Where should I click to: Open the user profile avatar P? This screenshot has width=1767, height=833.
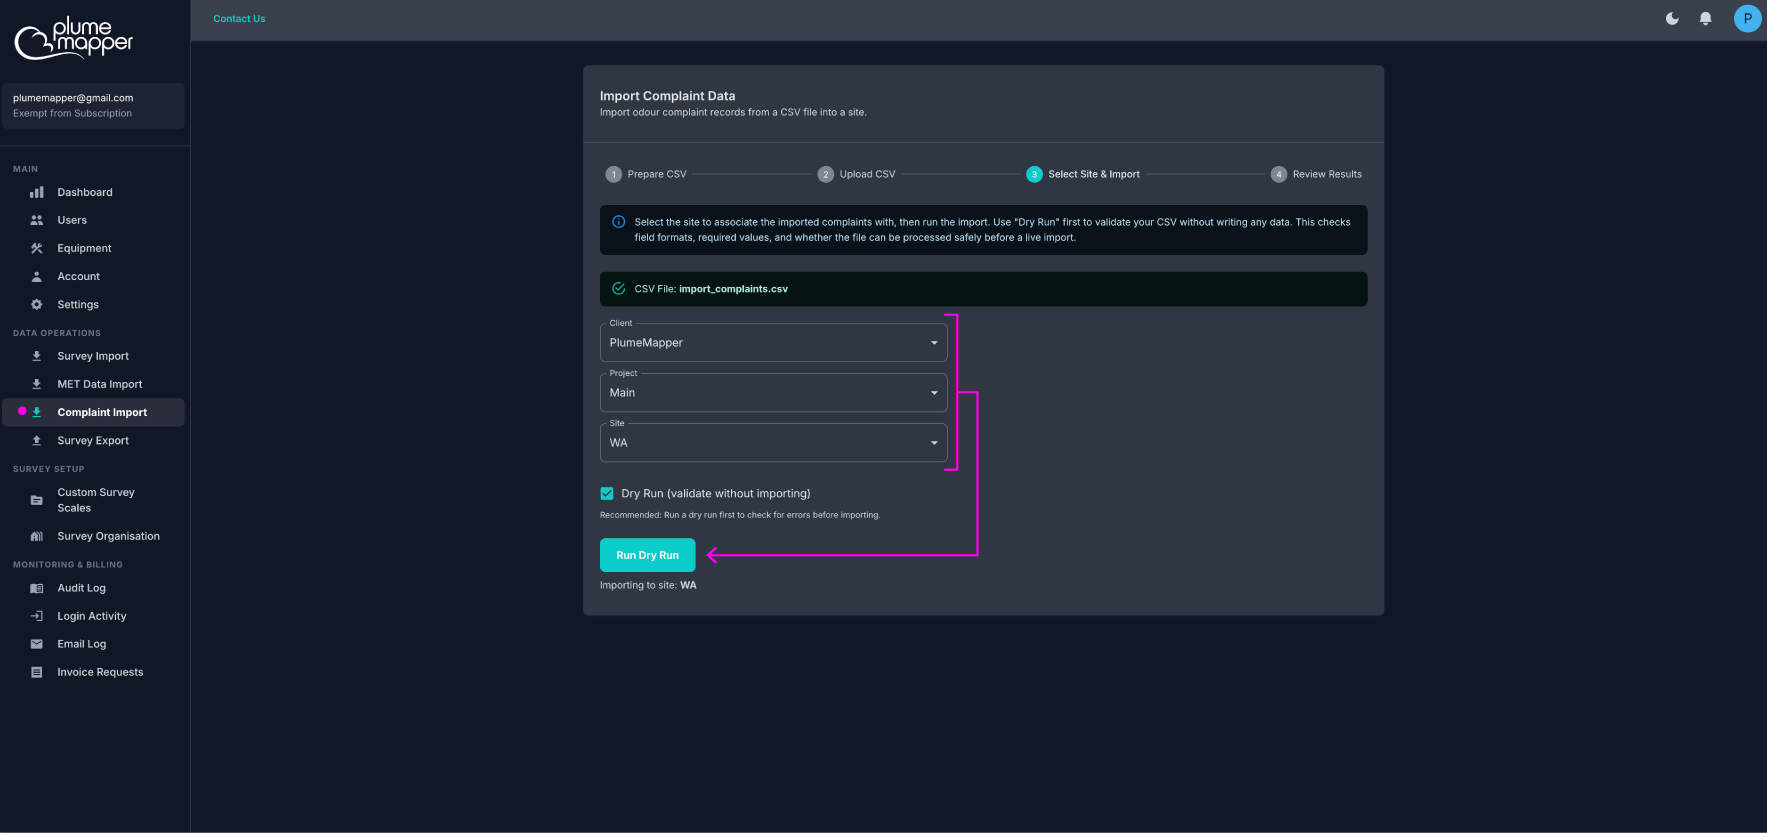pyautogui.click(x=1747, y=18)
